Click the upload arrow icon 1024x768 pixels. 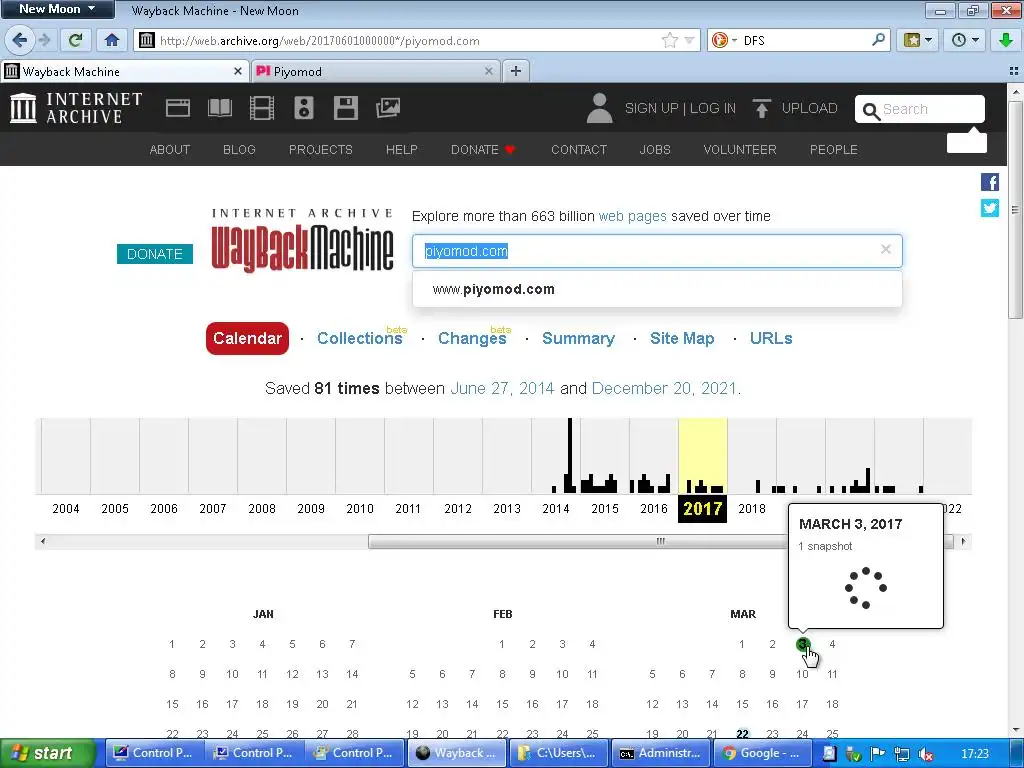point(761,108)
